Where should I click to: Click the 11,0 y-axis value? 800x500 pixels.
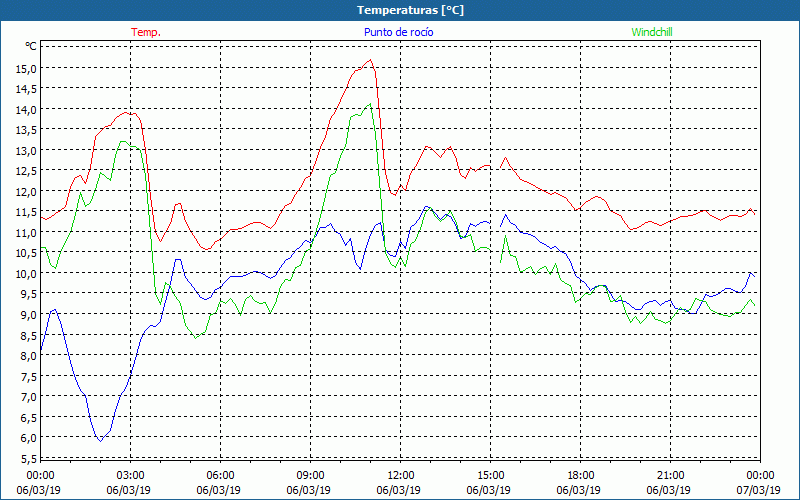tap(27, 233)
